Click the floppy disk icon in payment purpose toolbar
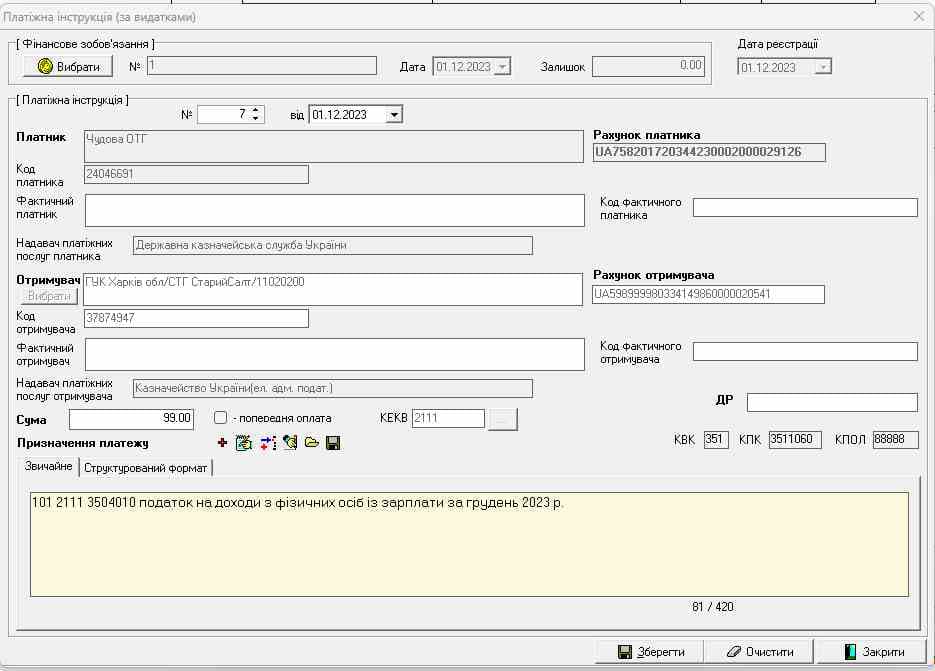935x671 pixels. point(333,443)
